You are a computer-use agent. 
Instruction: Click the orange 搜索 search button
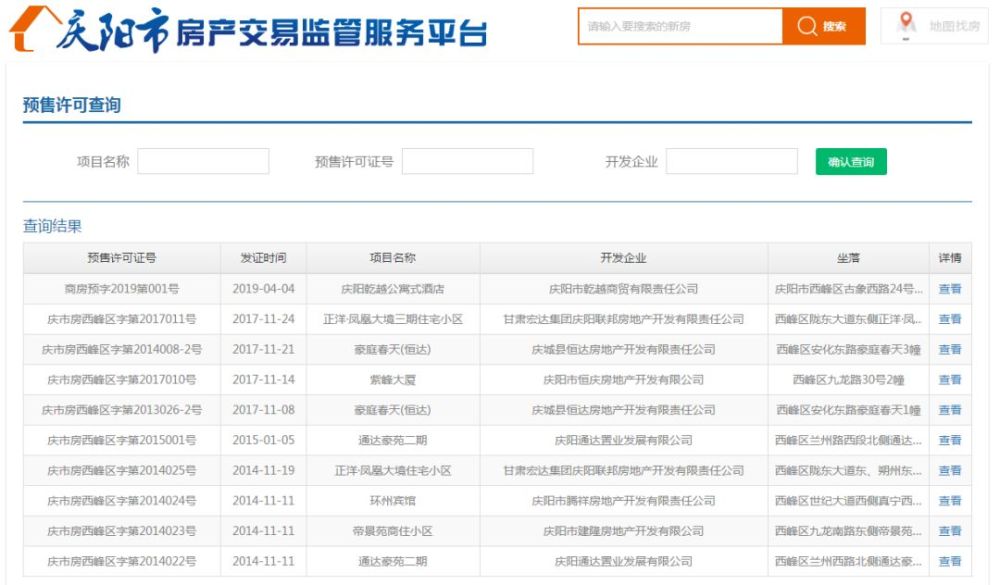[824, 26]
